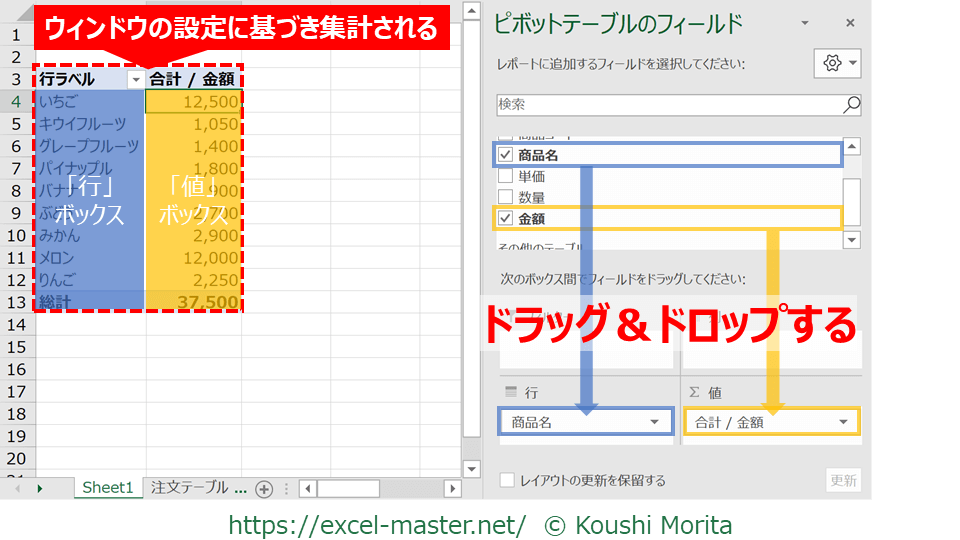Open the task pane options dropdown arrow
Screen dimensions: 960x540
pos(811,23)
